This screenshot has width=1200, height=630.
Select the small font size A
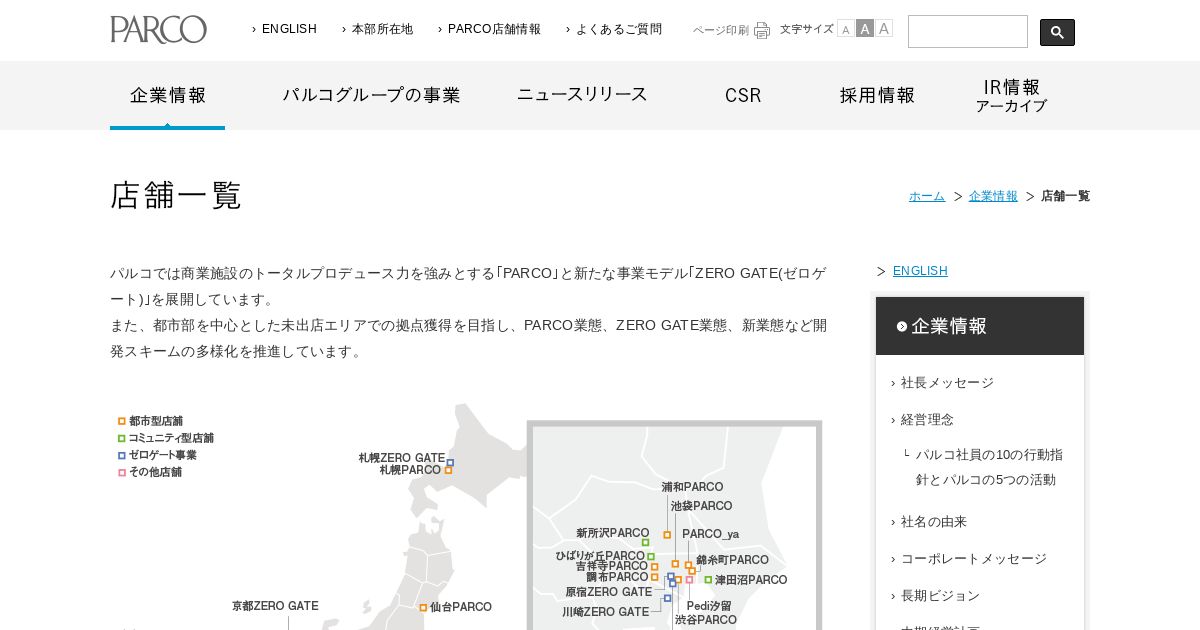[x=845, y=30]
